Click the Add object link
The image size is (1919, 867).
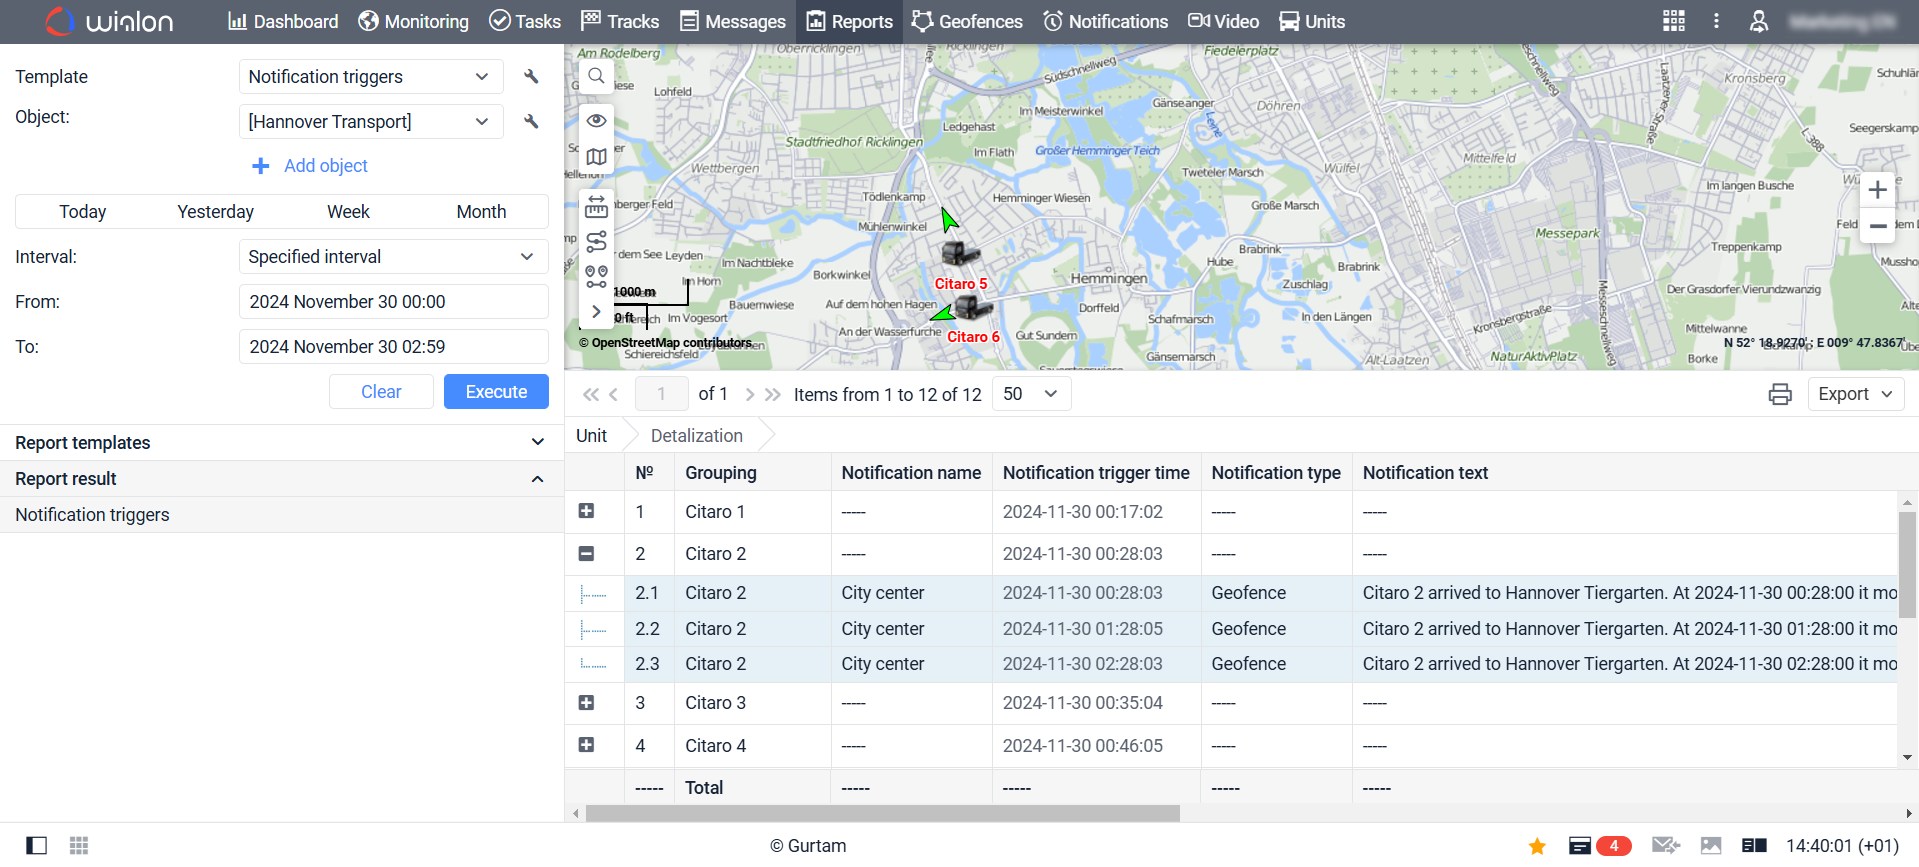click(311, 166)
